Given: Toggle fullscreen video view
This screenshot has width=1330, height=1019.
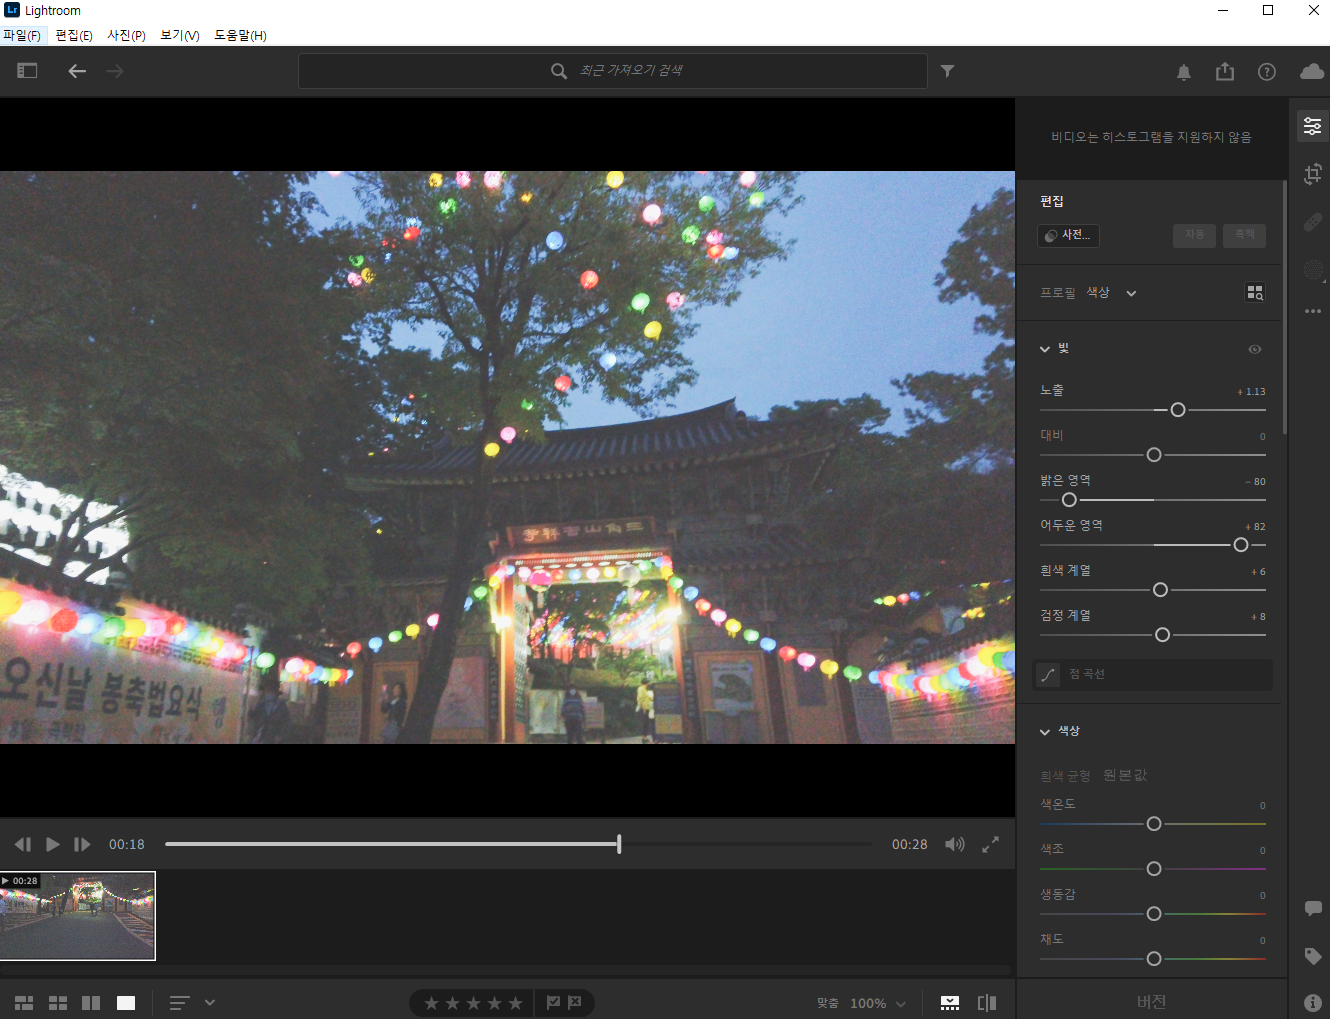Looking at the screenshot, I should pyautogui.click(x=990, y=844).
